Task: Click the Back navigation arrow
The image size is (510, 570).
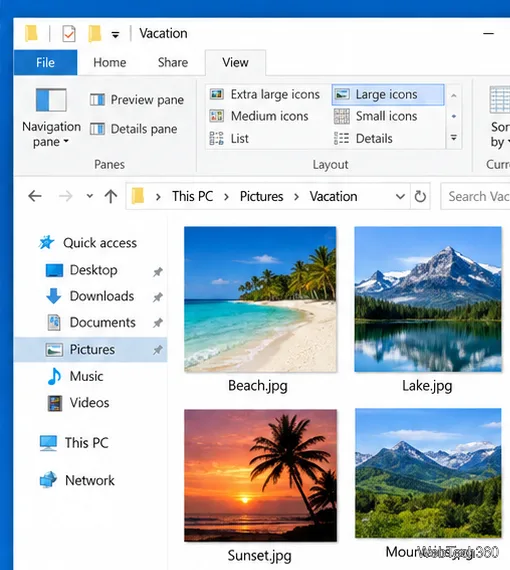Action: 35,196
